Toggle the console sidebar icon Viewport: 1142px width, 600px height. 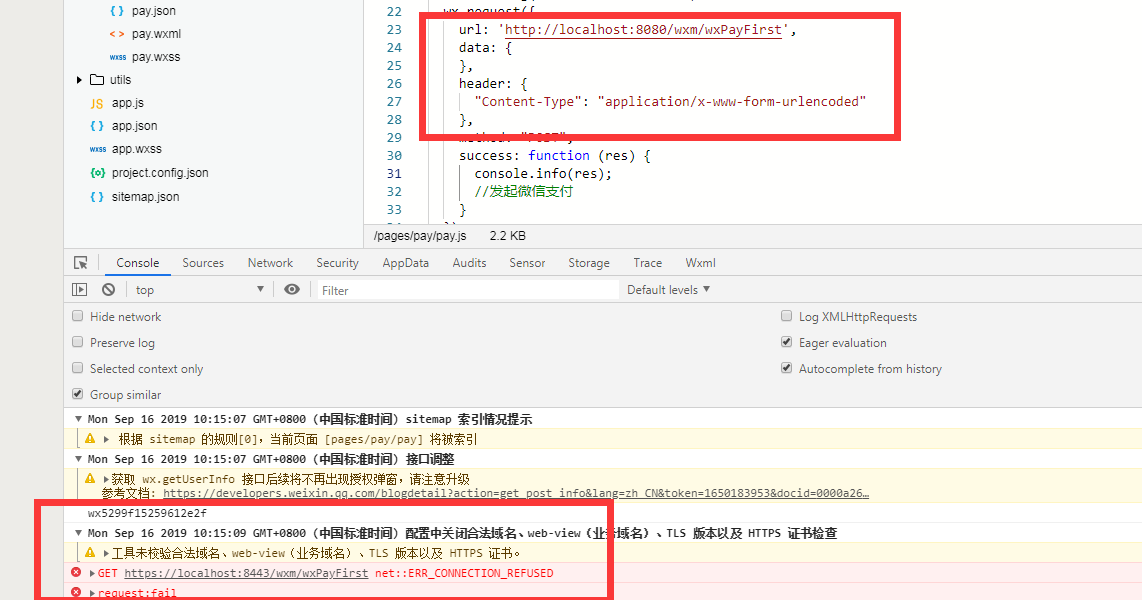coord(79,290)
